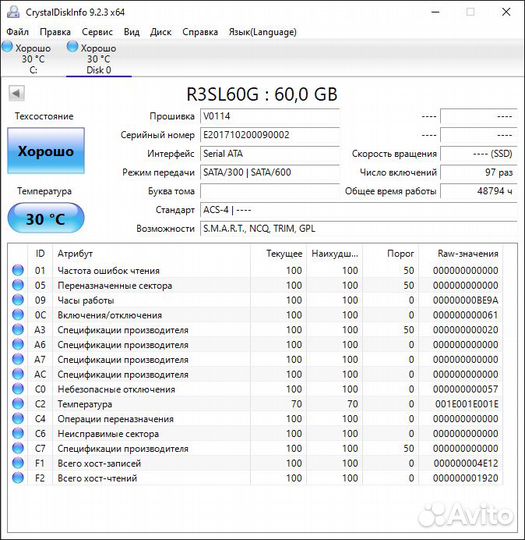This screenshot has width=525, height=540.
Task: Click the CrystalDiskInfo app icon in title bar
Action: (13, 12)
